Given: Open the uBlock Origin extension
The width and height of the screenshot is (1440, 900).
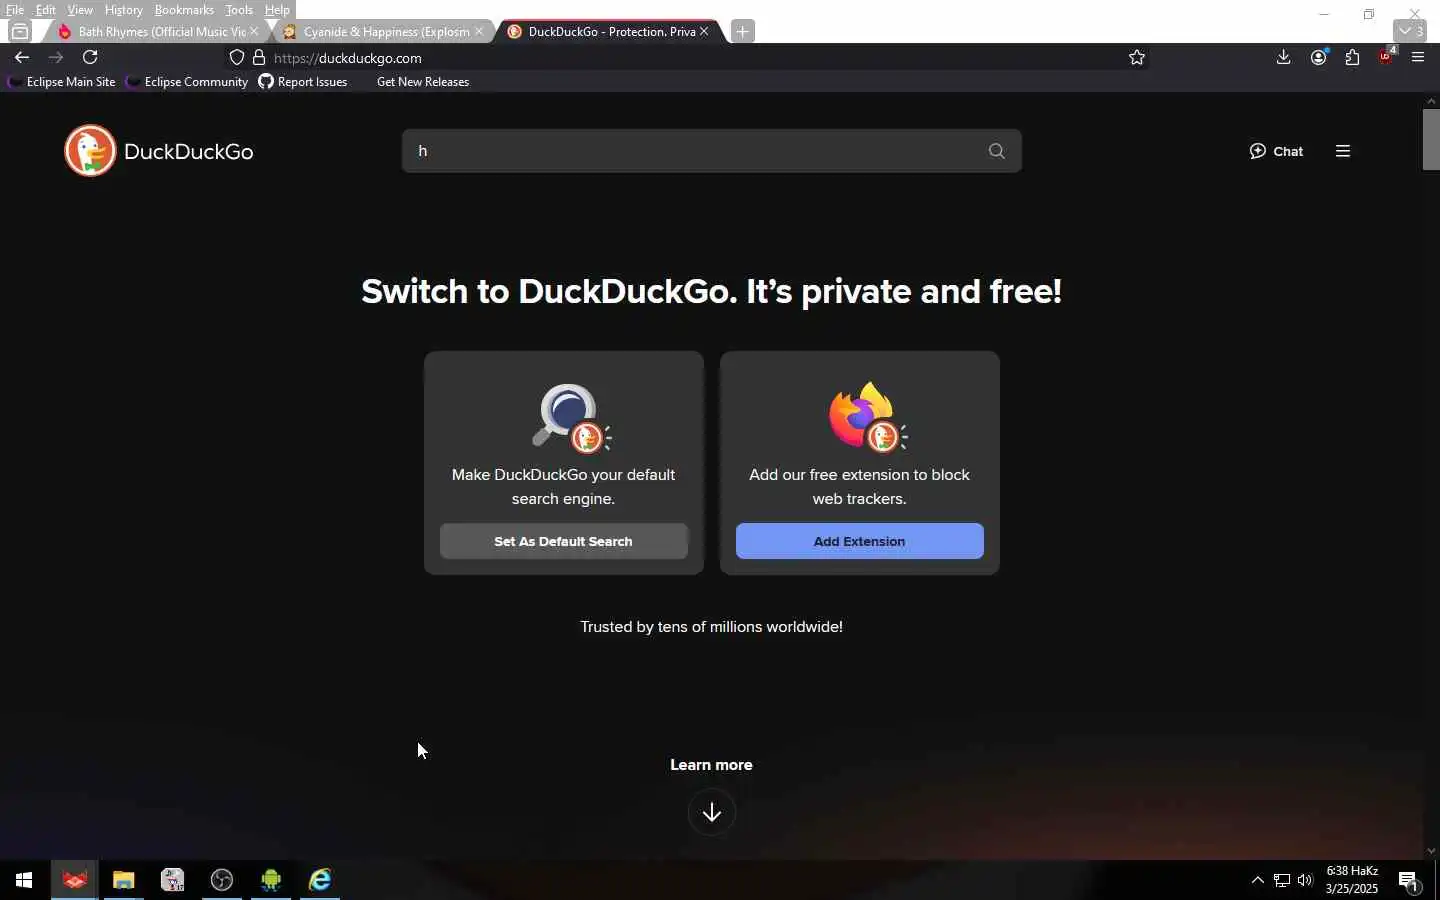Looking at the screenshot, I should (x=1386, y=56).
